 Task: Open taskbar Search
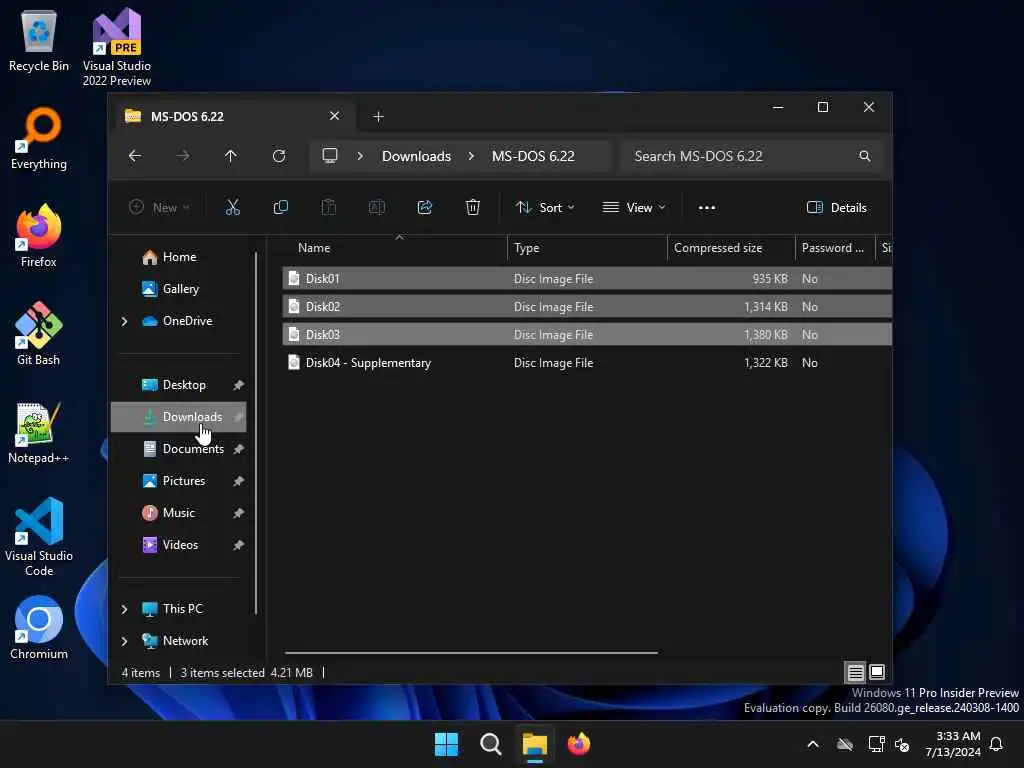coord(490,744)
